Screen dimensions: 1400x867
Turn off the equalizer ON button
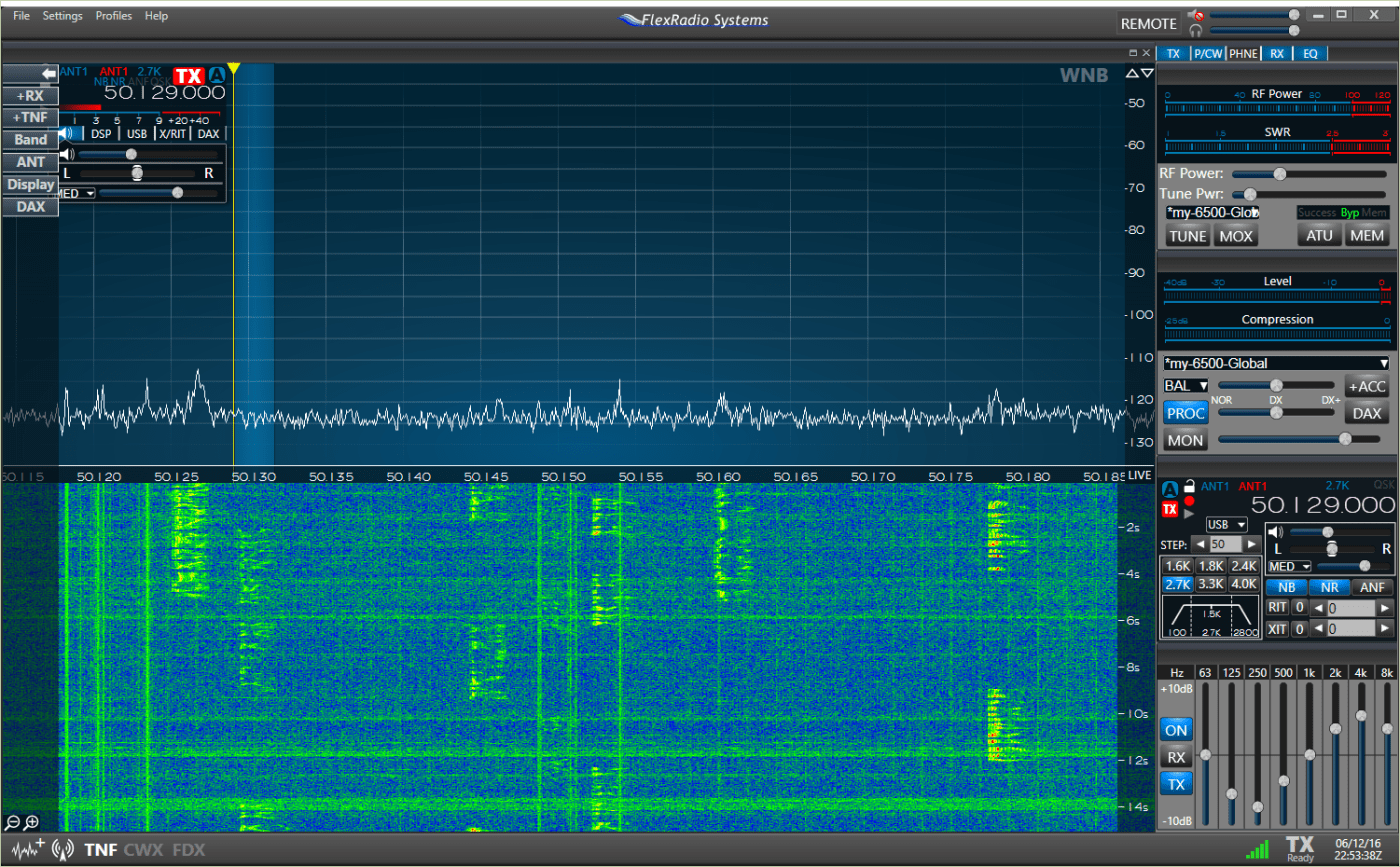click(x=1176, y=730)
